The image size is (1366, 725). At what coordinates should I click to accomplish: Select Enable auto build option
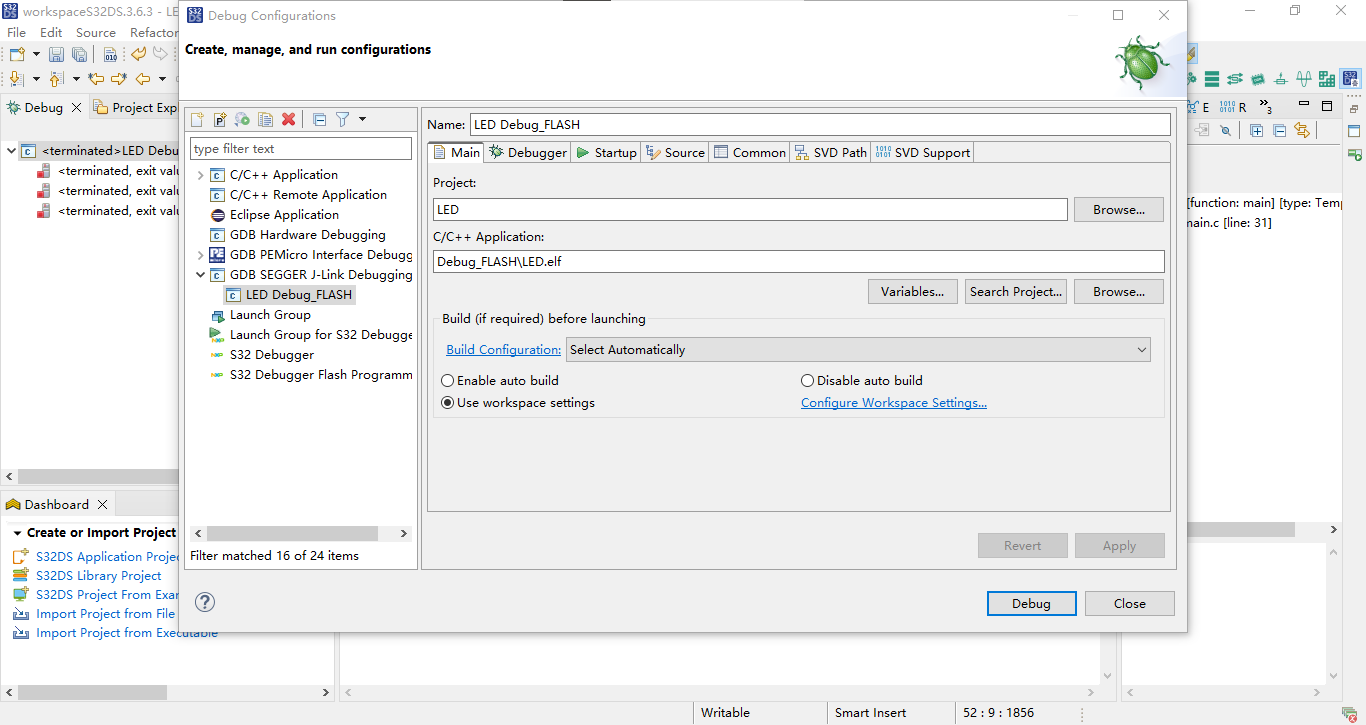click(x=500, y=381)
